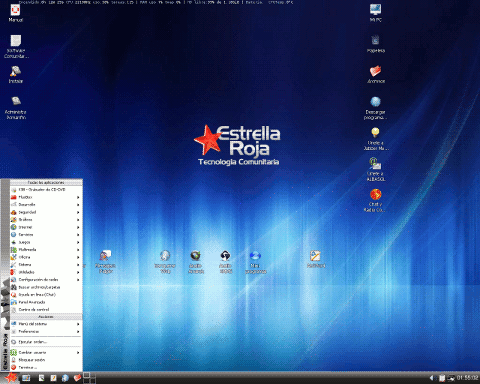This screenshot has height=384, width=480.
Task: Open the Archivos folder icon
Action: point(376,74)
